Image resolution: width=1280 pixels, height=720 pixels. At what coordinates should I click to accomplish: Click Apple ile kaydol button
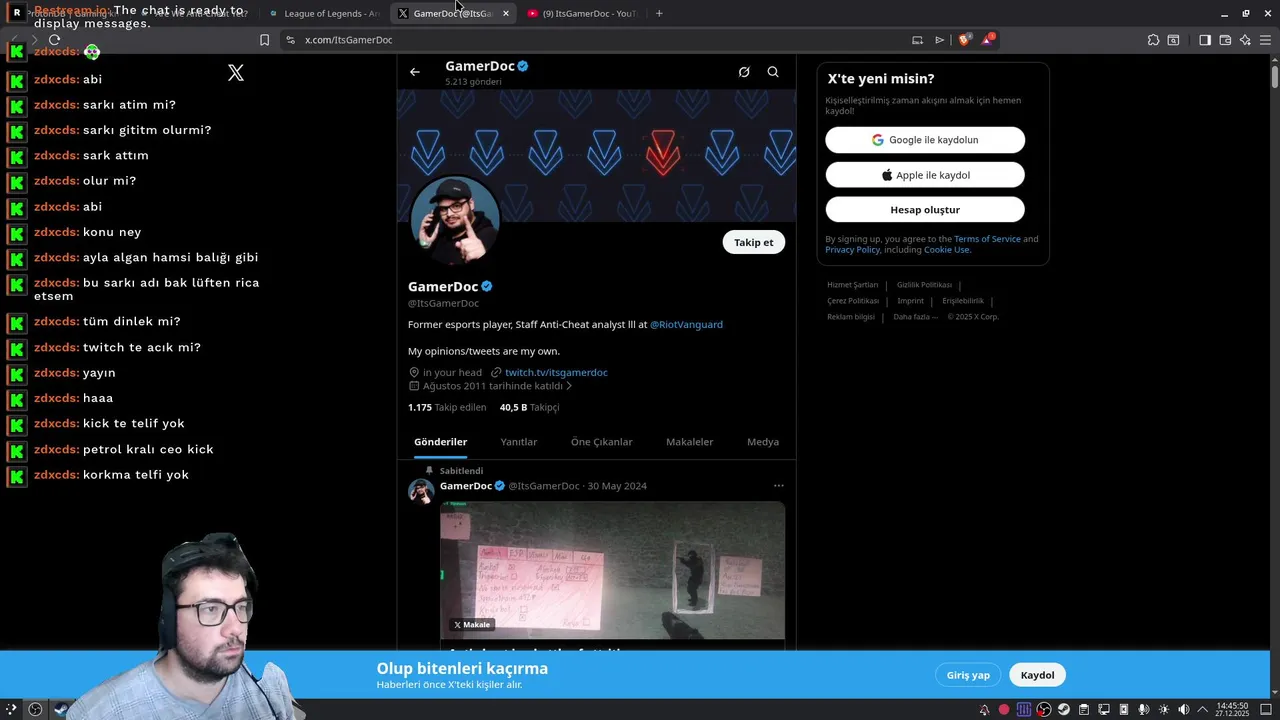click(925, 175)
